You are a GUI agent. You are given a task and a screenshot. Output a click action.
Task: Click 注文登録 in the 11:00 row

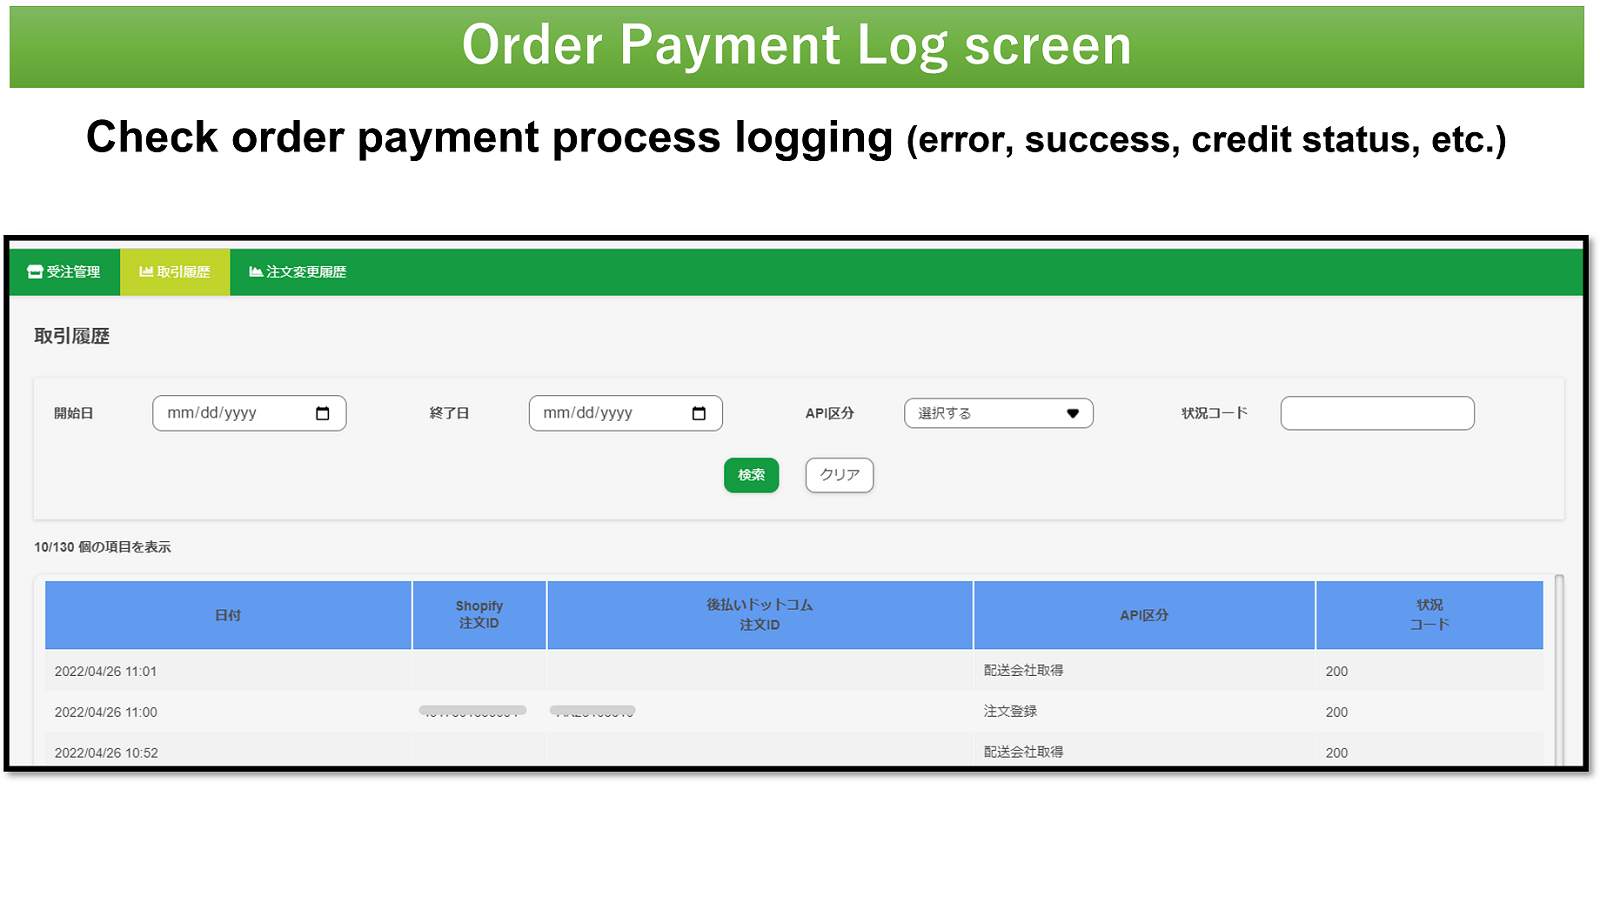[x=1010, y=712]
